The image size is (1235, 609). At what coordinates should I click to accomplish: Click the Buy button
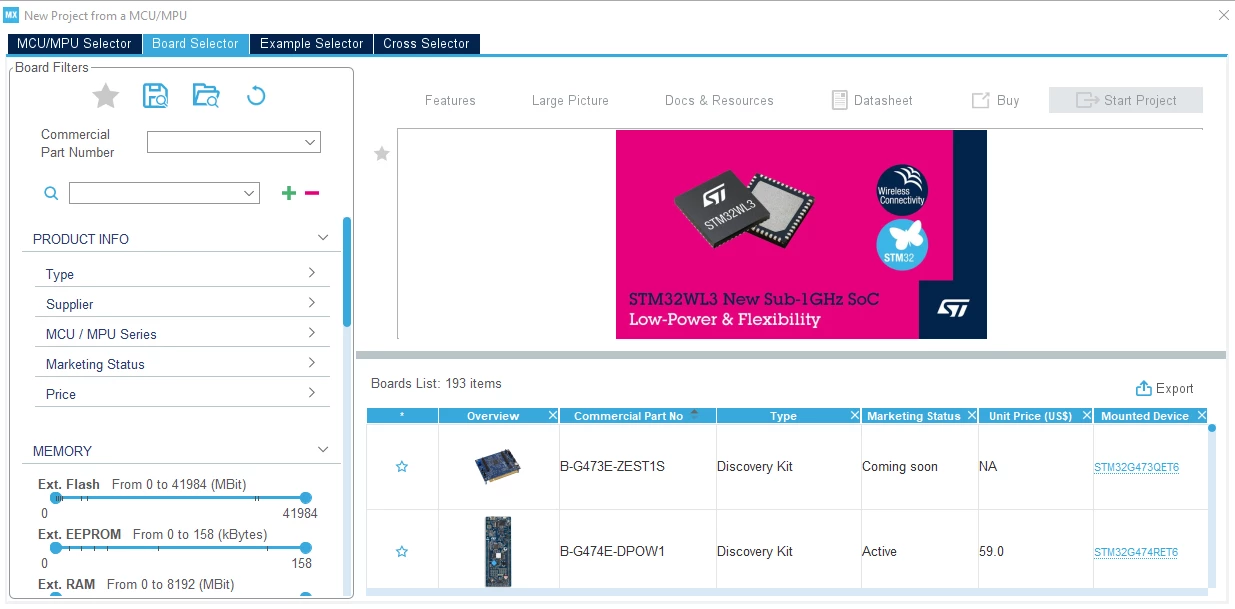click(996, 100)
